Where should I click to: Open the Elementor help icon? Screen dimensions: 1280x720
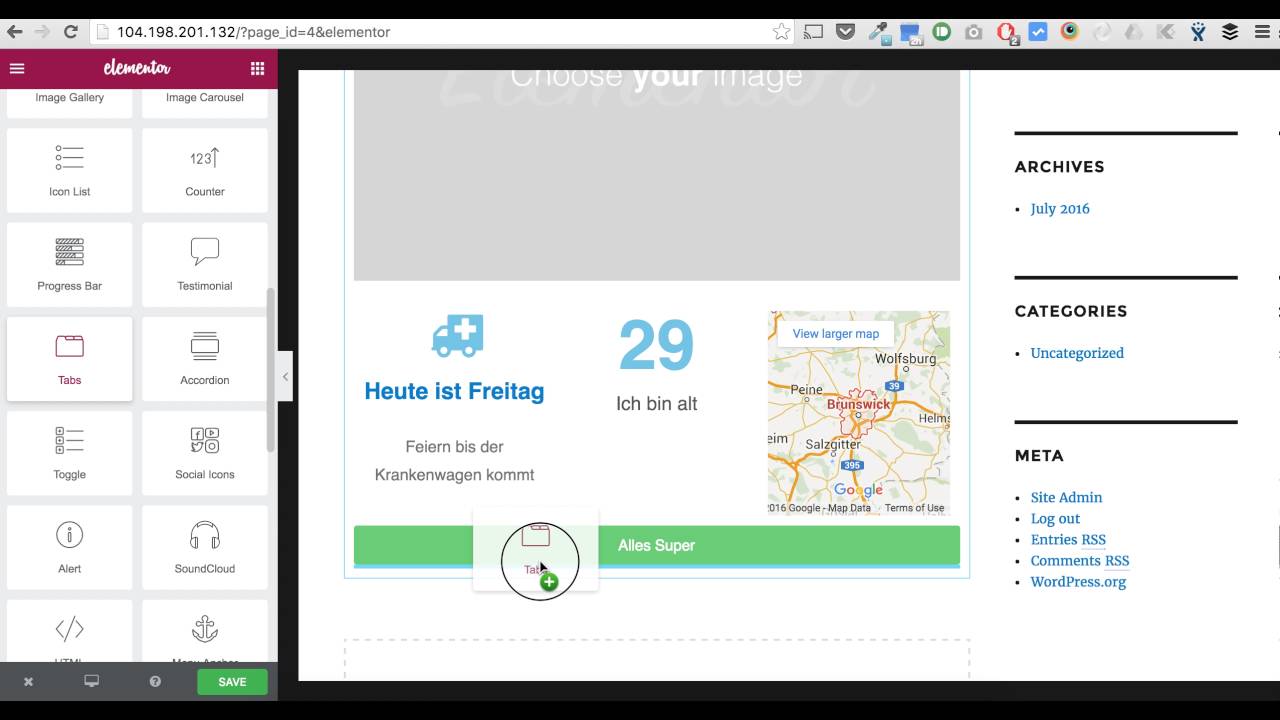coord(155,682)
